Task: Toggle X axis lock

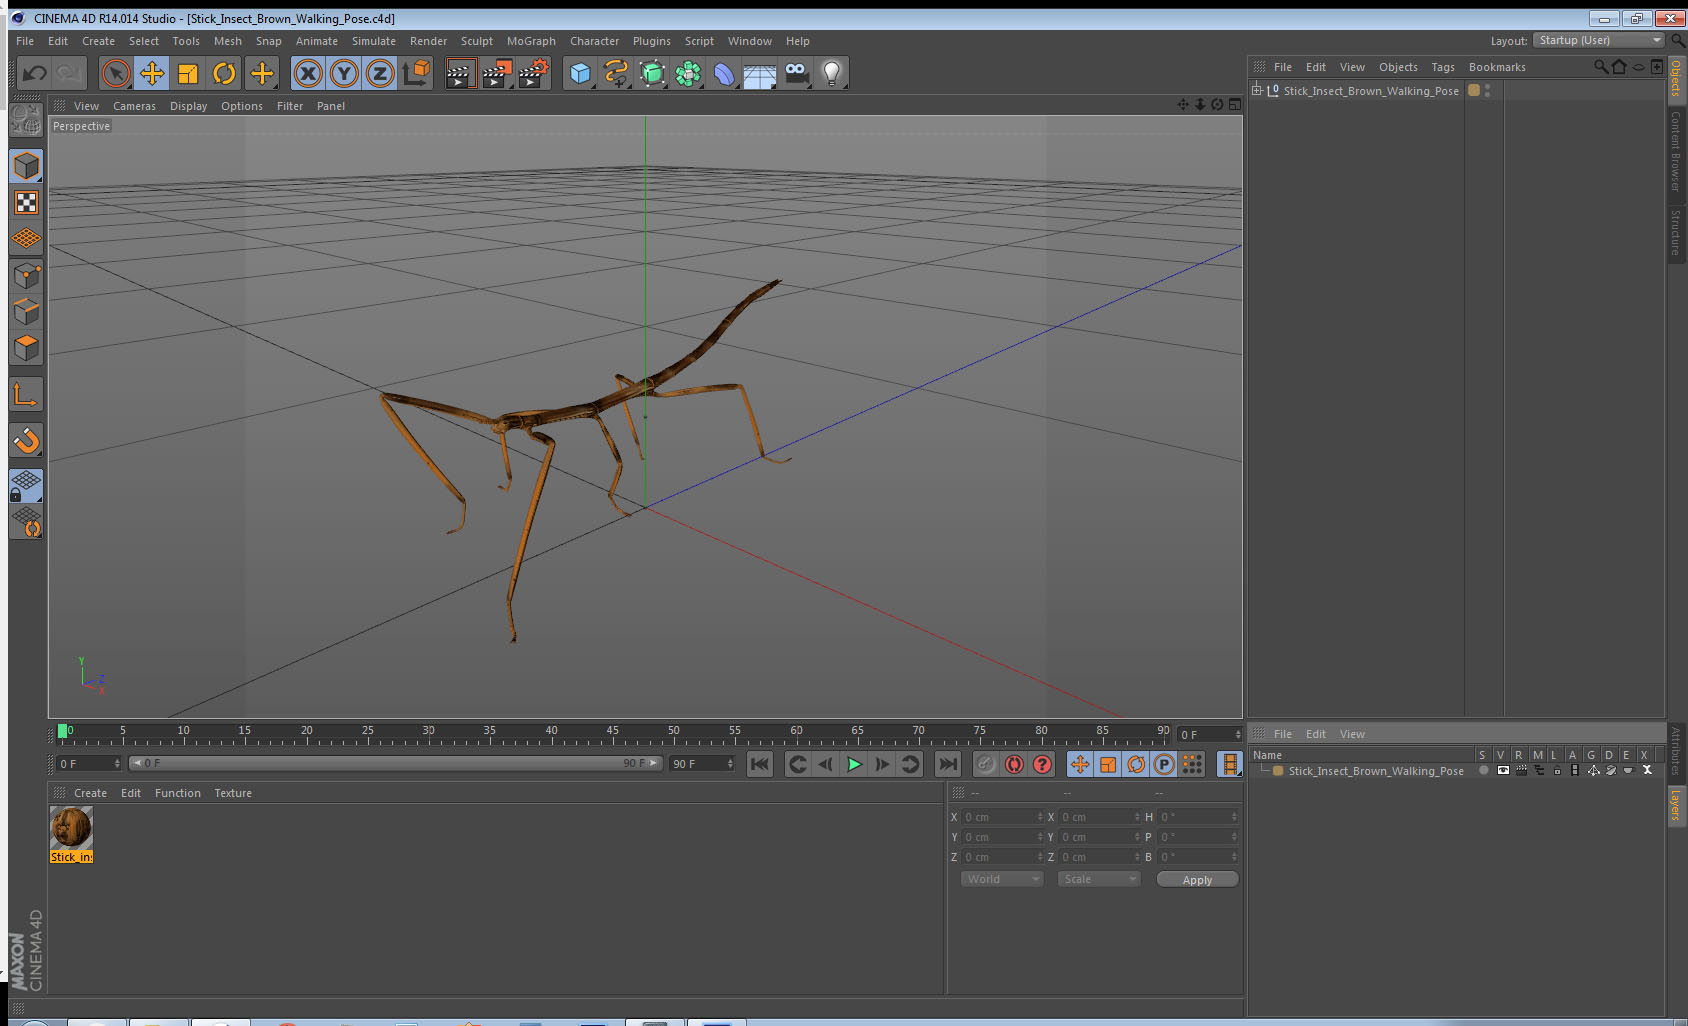Action: pyautogui.click(x=308, y=73)
